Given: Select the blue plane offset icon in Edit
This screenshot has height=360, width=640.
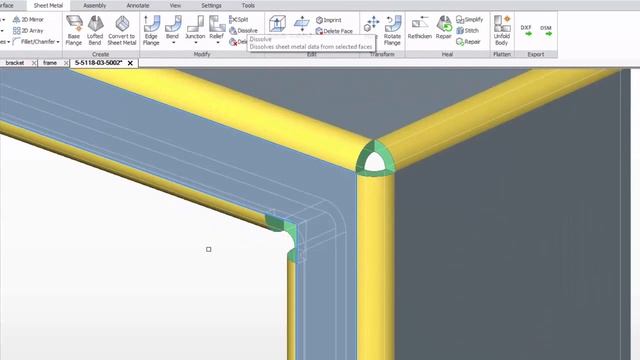Looking at the screenshot, I should tap(302, 24).
